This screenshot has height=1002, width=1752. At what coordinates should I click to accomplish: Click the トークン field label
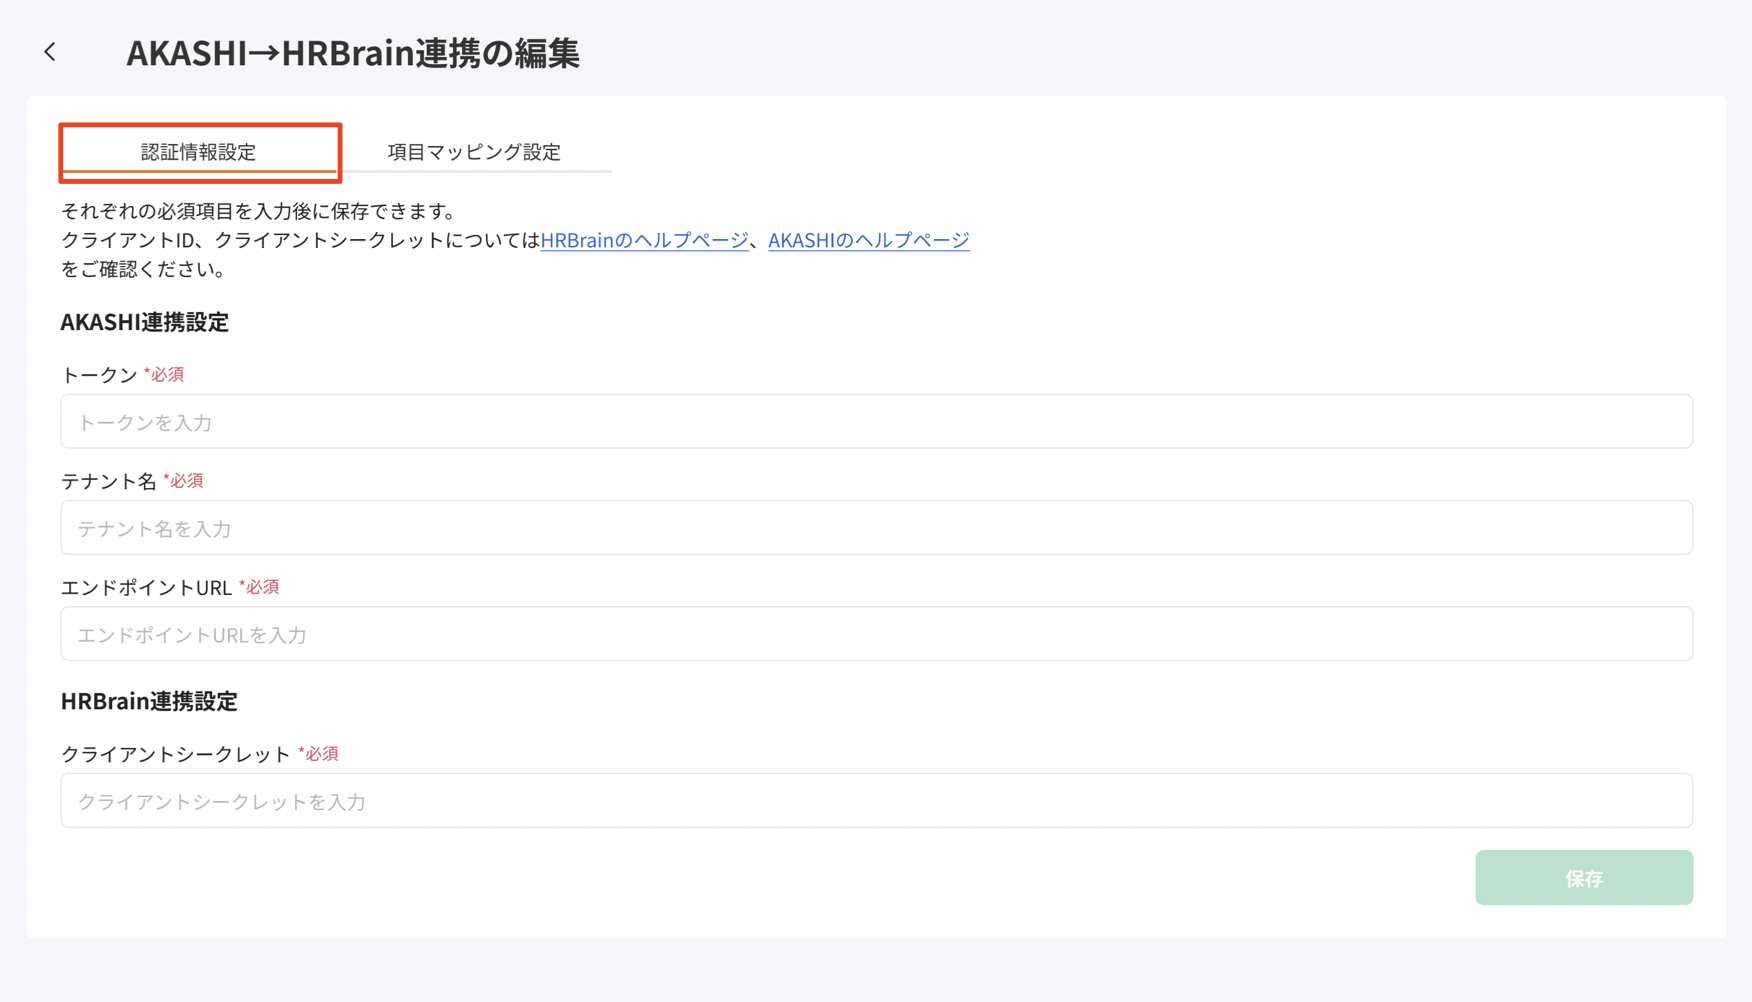[99, 374]
